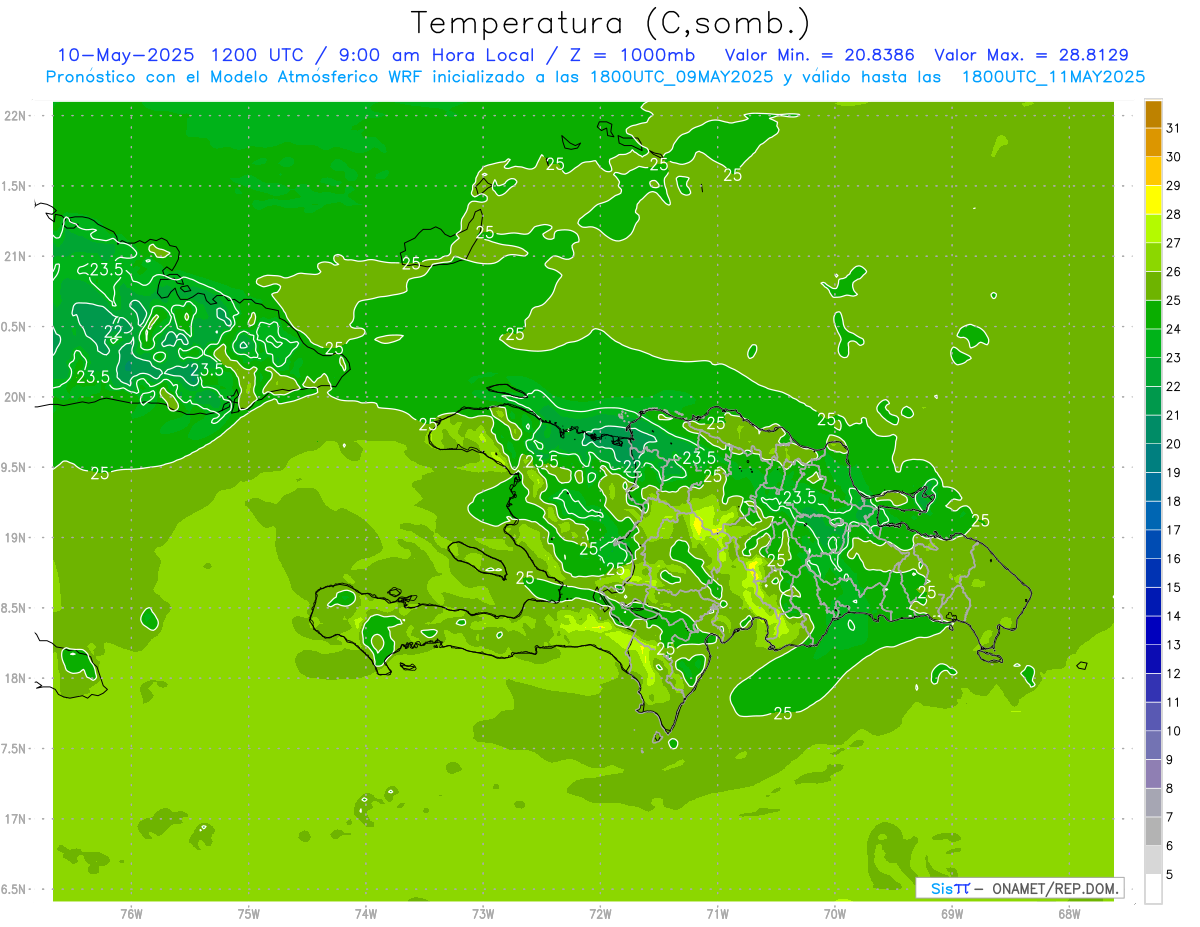Click the 68W longitude label
Viewport: 1200px width, 927px height.
click(x=1069, y=914)
